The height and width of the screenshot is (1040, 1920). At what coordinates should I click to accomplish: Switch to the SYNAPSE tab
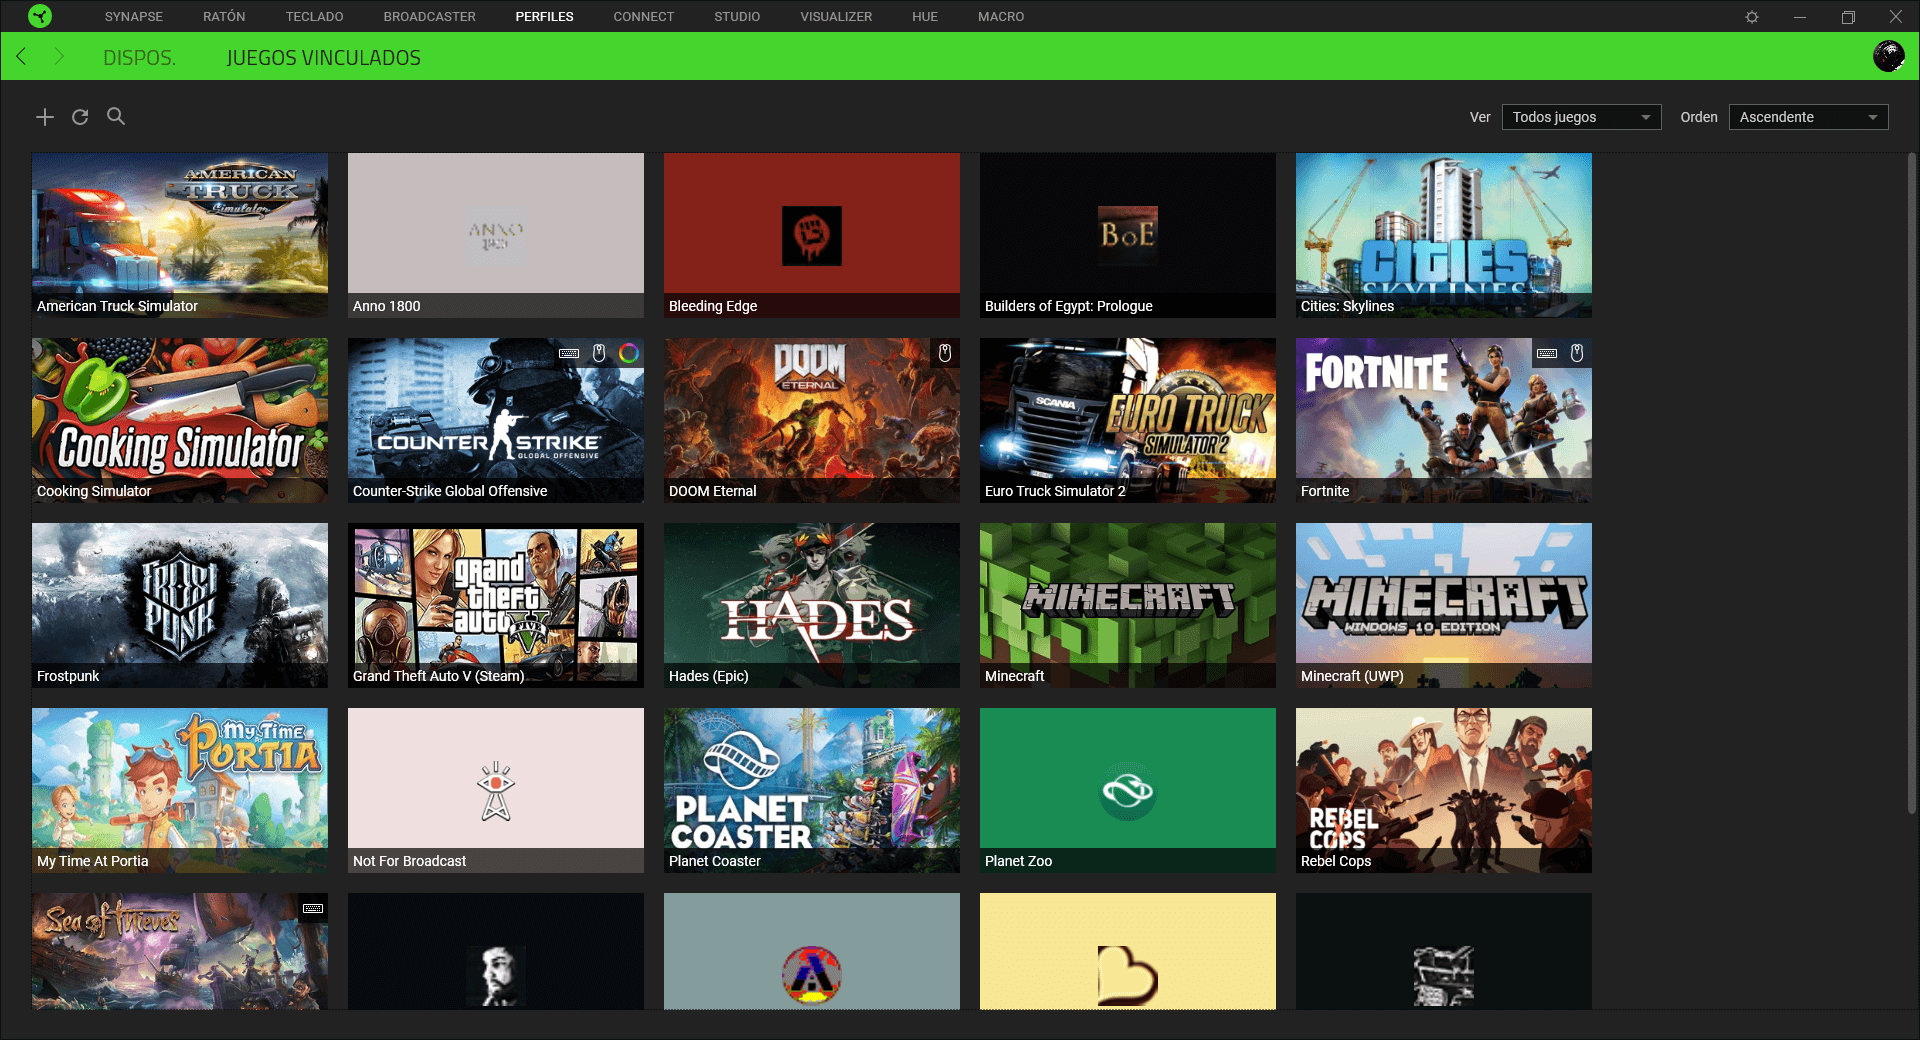pyautogui.click(x=134, y=16)
